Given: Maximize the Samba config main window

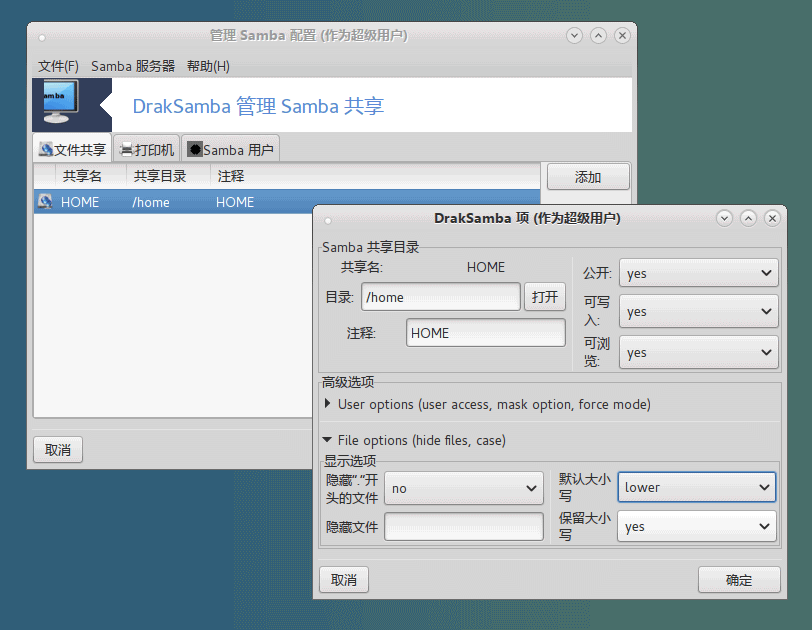Looking at the screenshot, I should tap(598, 36).
